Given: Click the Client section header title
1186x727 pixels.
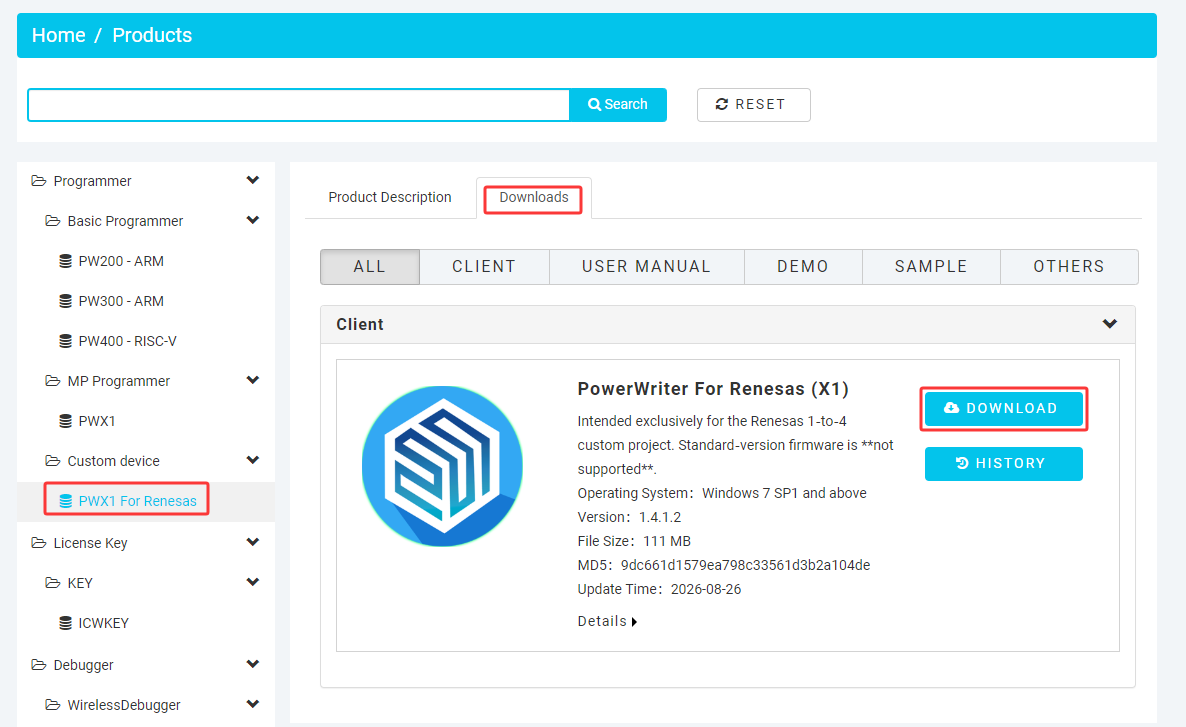Looking at the screenshot, I should (360, 325).
